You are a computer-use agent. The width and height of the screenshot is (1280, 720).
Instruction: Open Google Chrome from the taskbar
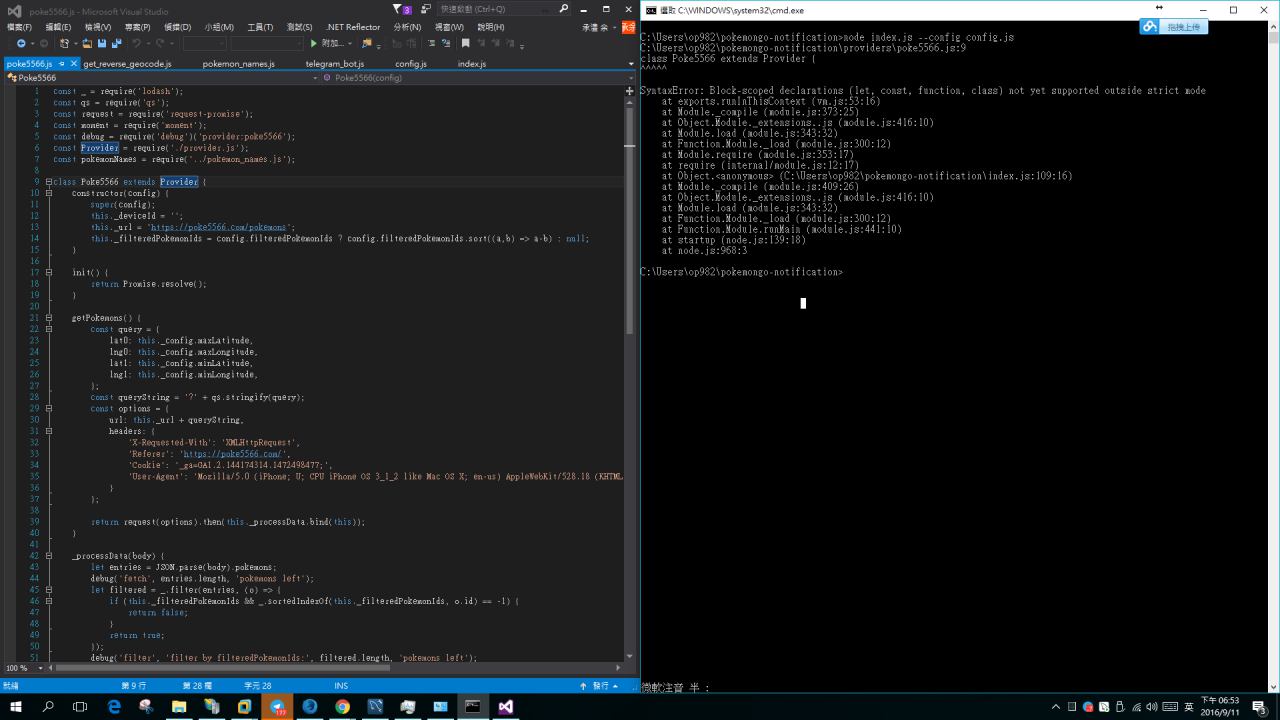(342, 706)
